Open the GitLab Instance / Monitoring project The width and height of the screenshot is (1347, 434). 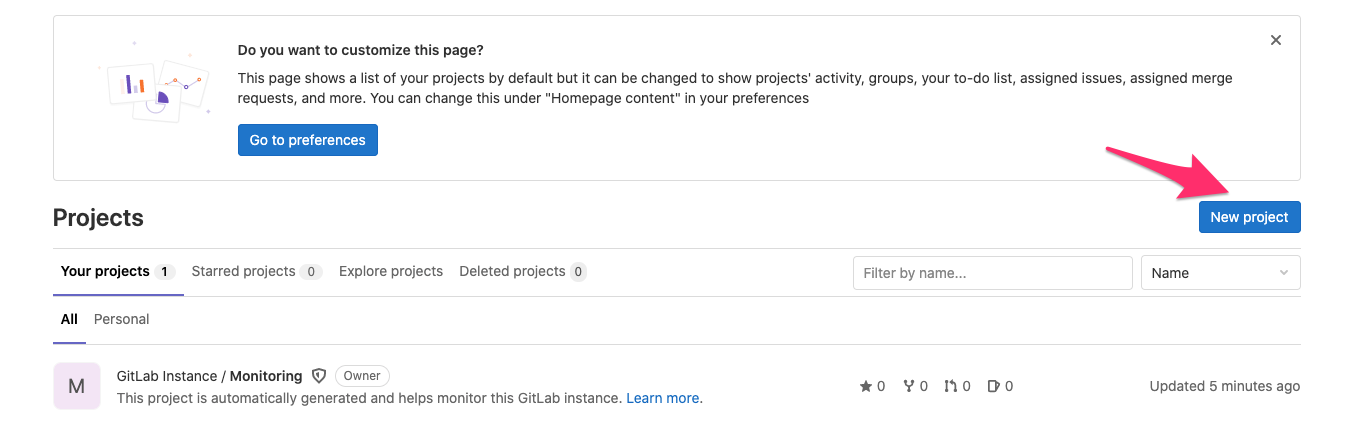tap(209, 376)
